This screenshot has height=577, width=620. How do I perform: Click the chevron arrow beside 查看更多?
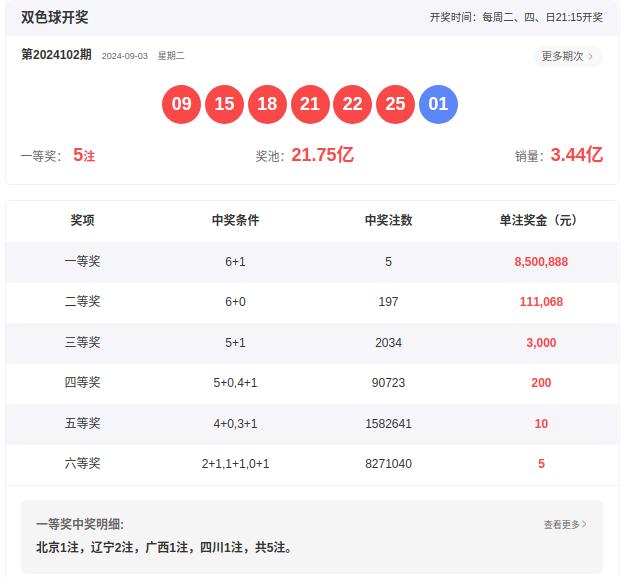584,524
